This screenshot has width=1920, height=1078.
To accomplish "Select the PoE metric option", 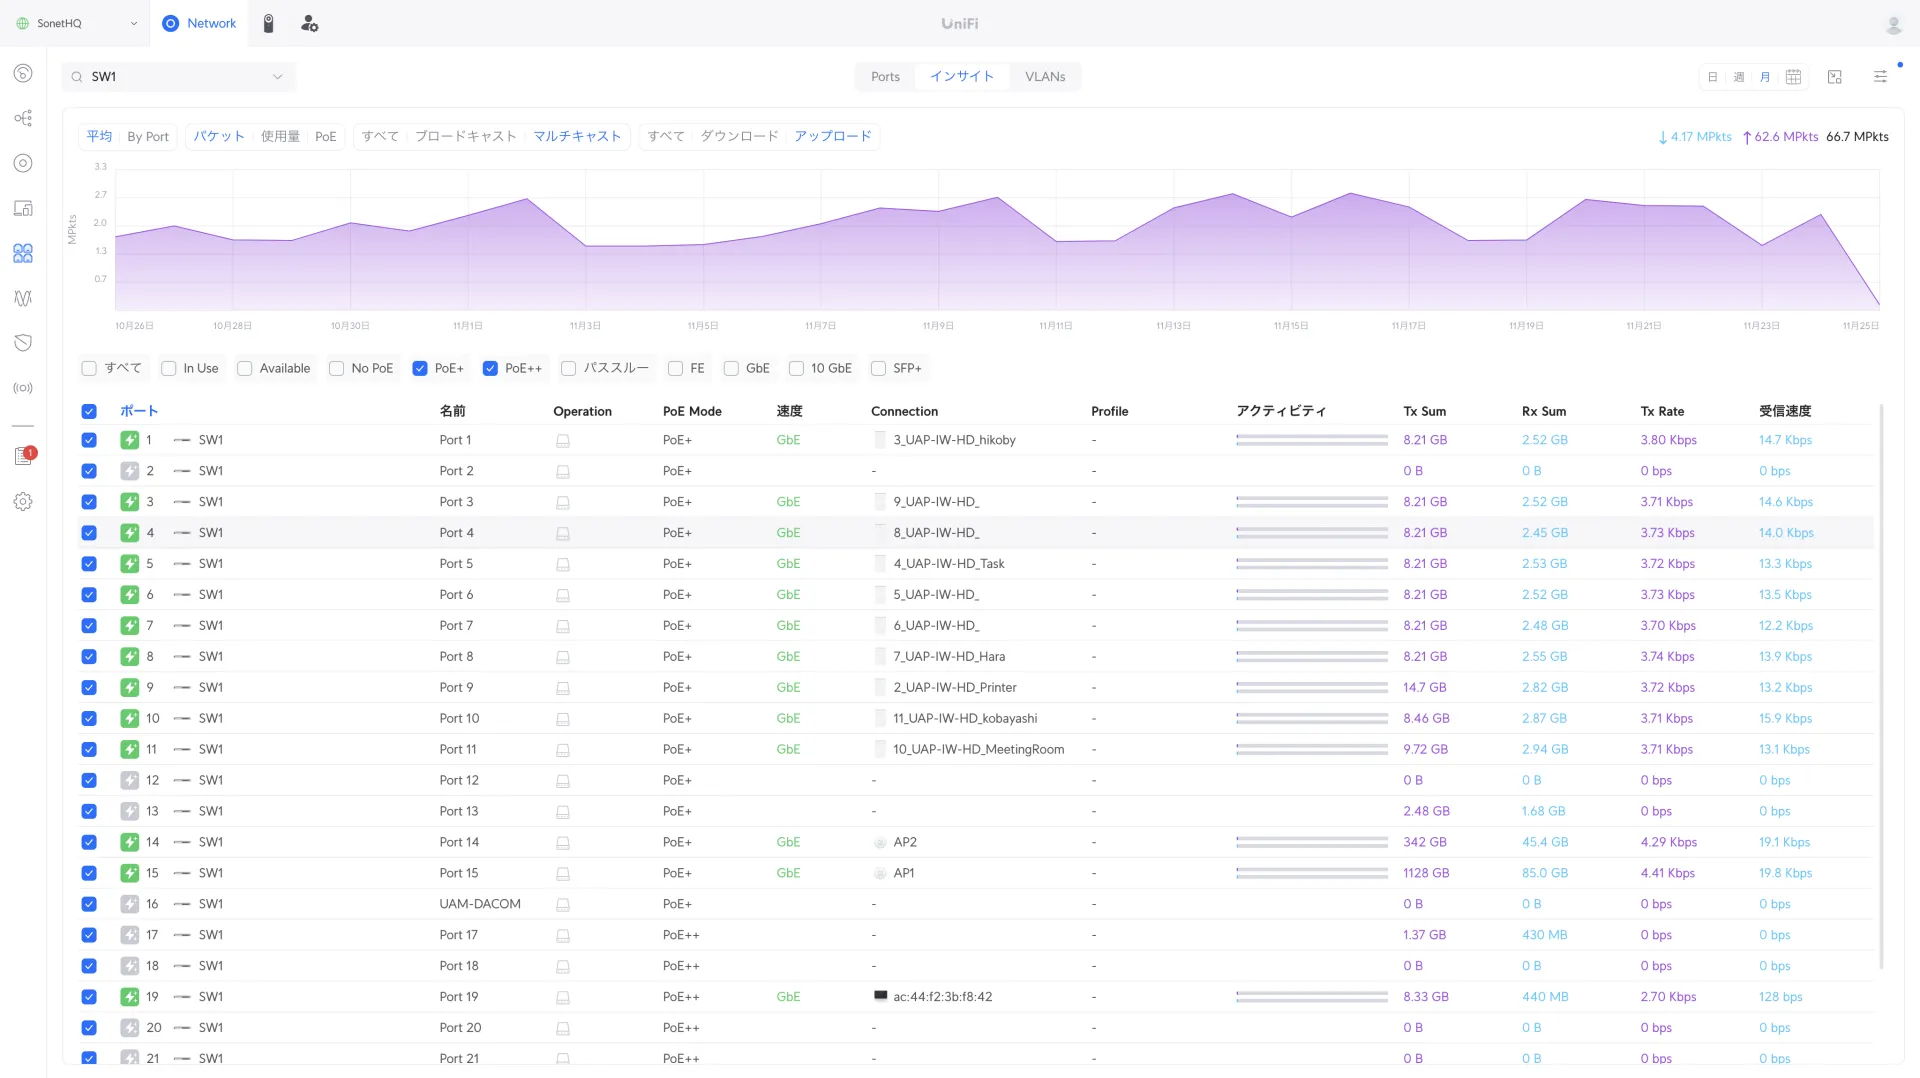I will click(x=326, y=137).
